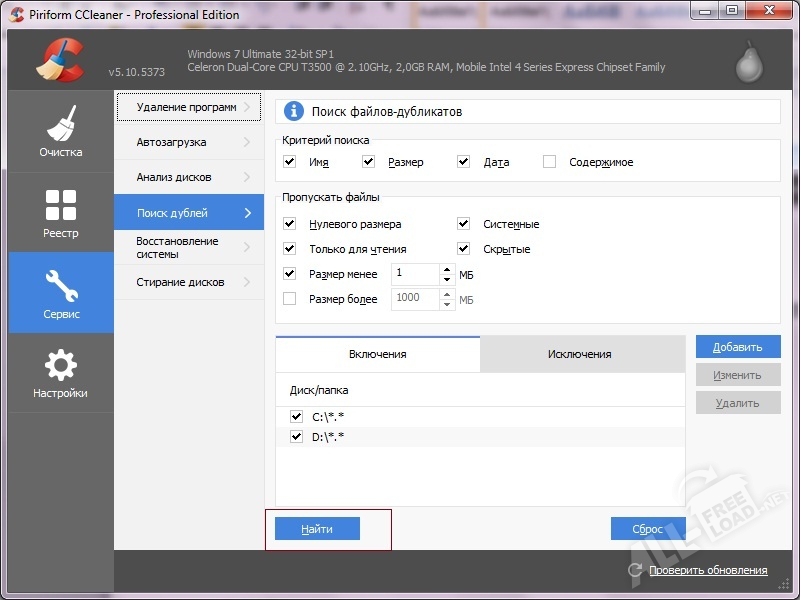Click the info icon beside Поиск файлов-дубликатов

[x=291, y=110]
